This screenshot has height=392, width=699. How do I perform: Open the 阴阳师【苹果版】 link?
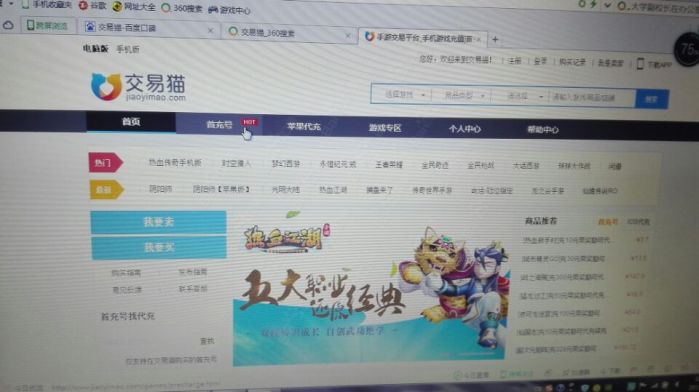pos(221,190)
